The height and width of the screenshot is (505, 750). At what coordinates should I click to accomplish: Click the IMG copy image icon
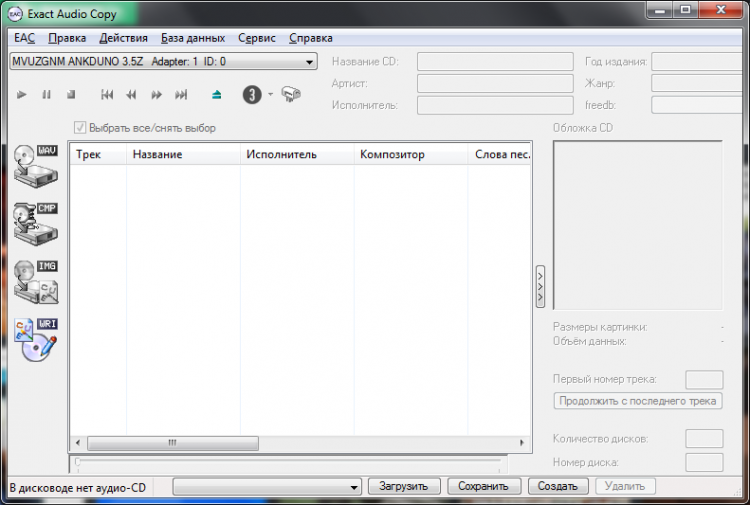[x=36, y=282]
